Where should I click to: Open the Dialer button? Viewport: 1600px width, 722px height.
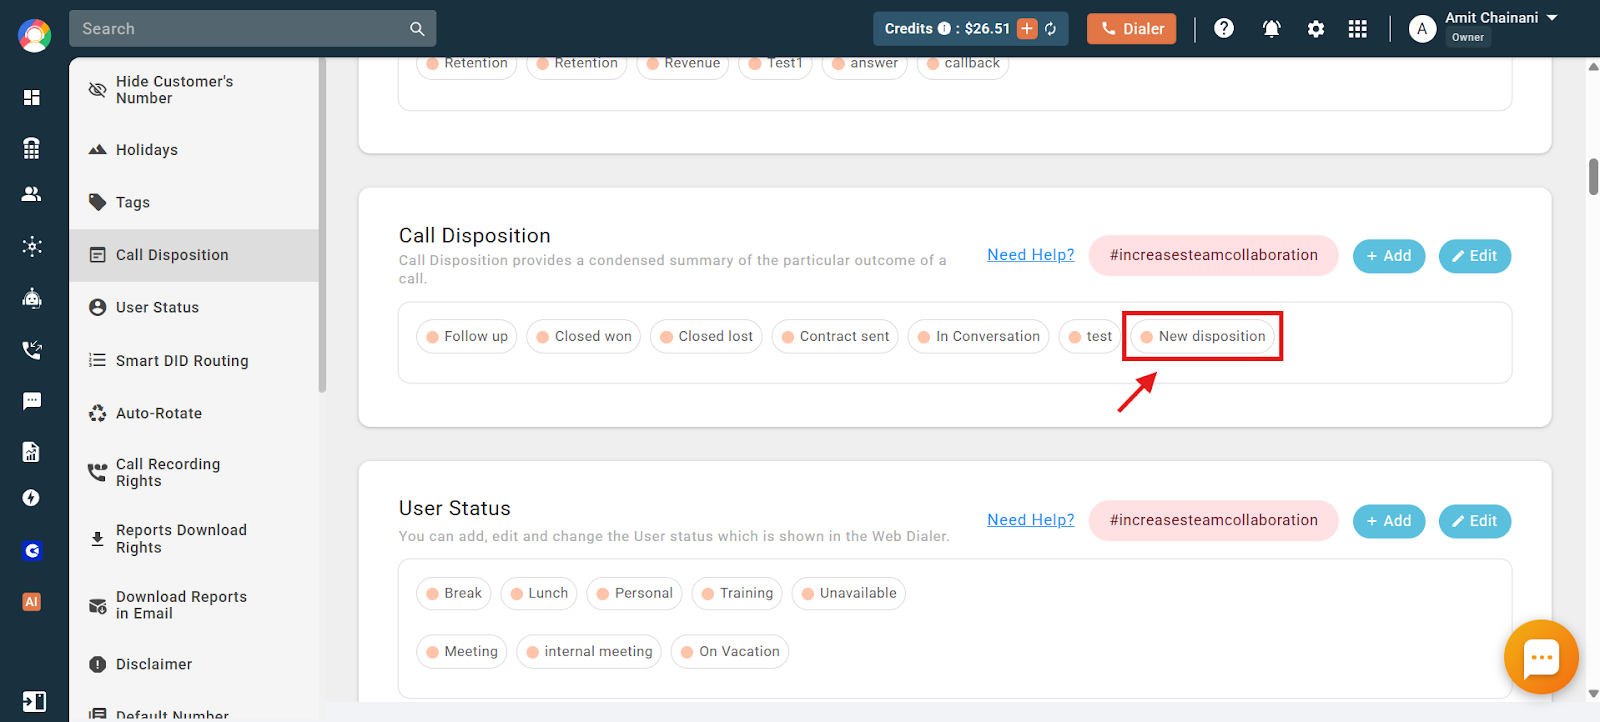coord(1132,29)
